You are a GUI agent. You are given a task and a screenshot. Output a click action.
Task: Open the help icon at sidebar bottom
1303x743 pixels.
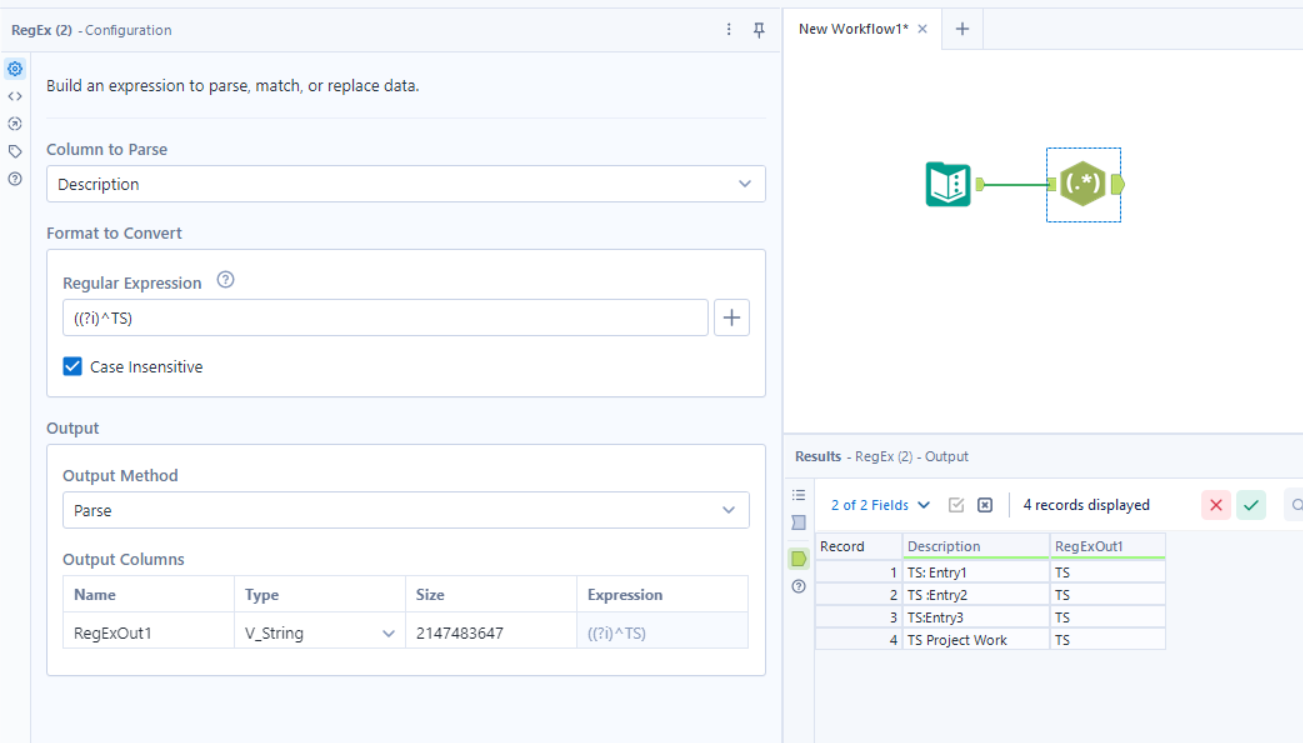click(14, 178)
